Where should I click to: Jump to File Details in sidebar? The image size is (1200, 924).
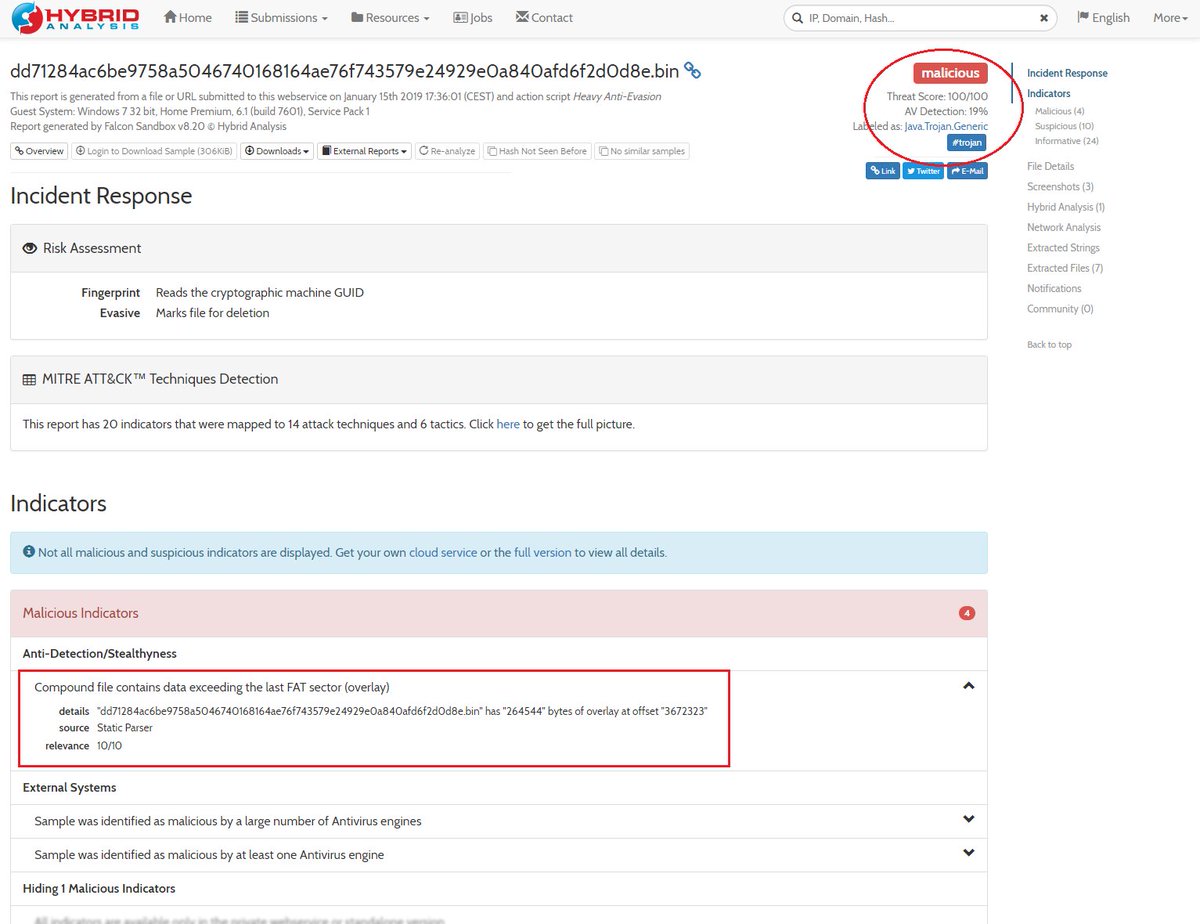coord(1050,166)
